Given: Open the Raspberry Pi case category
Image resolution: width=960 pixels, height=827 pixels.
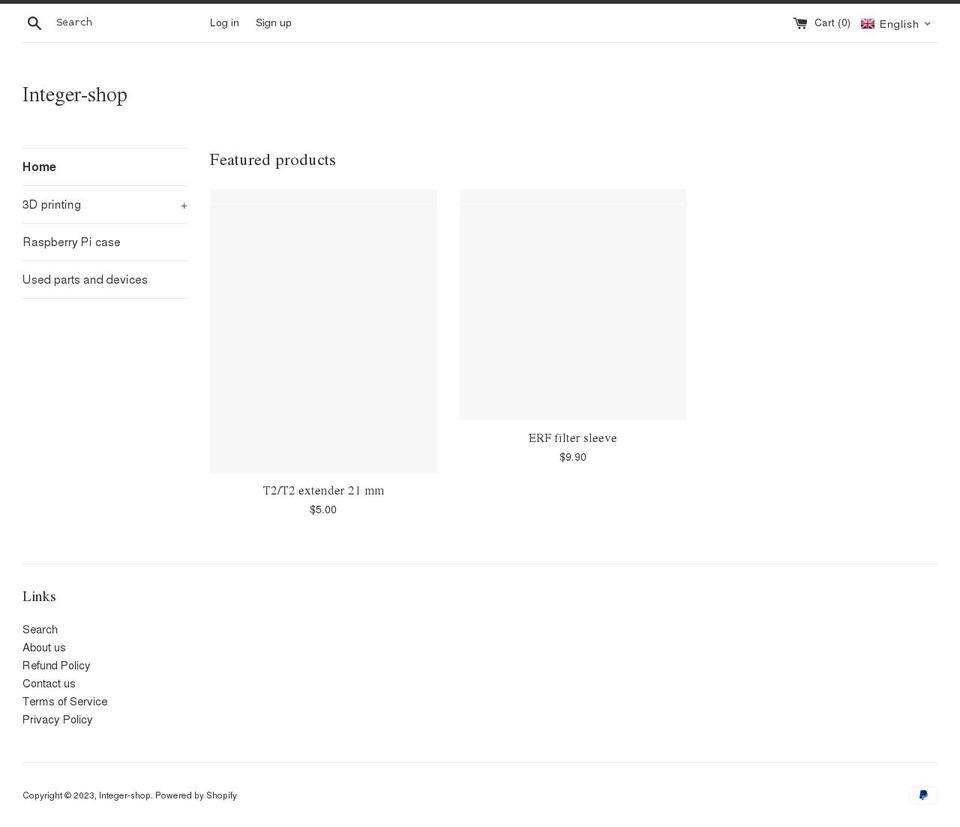Looking at the screenshot, I should point(71,242).
